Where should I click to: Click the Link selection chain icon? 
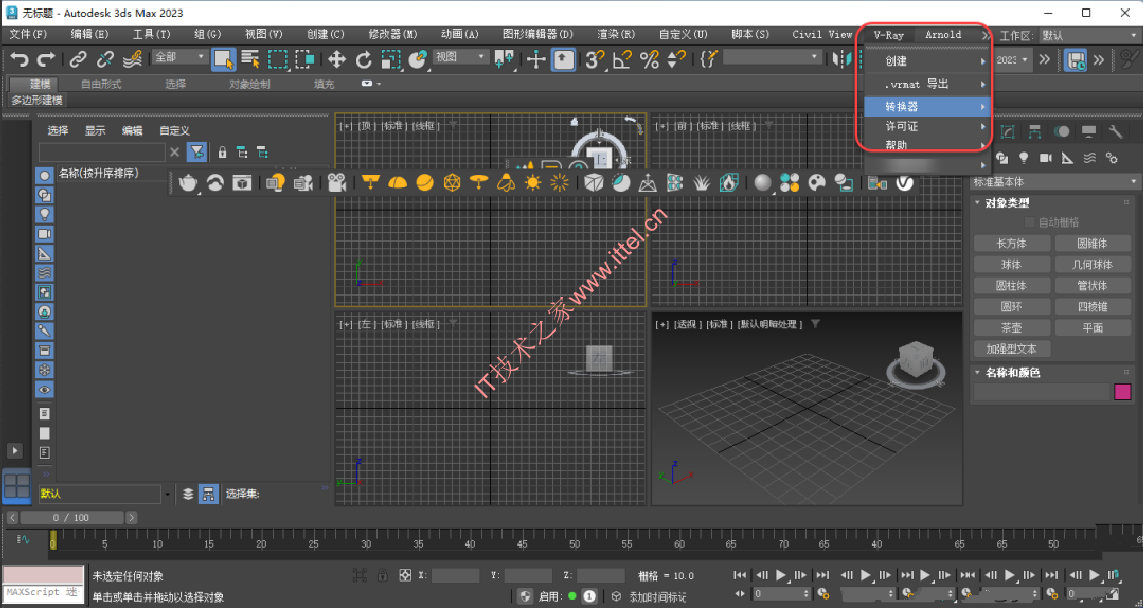tap(78, 60)
